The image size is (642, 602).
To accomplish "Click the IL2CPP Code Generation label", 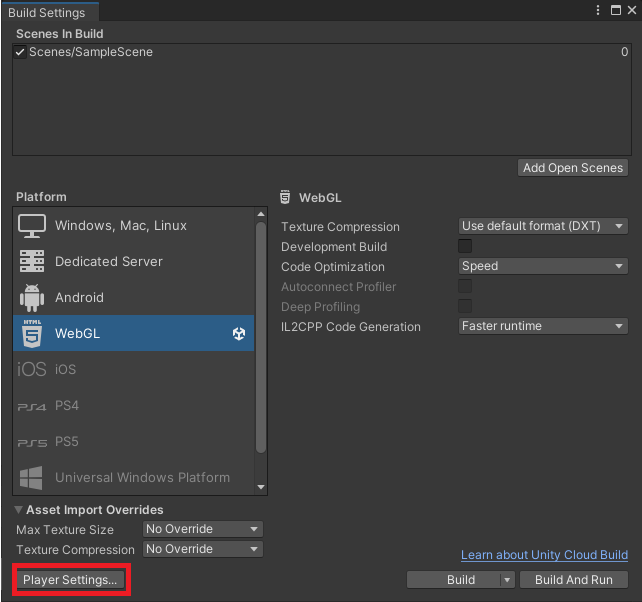I will pyautogui.click(x=350, y=327).
